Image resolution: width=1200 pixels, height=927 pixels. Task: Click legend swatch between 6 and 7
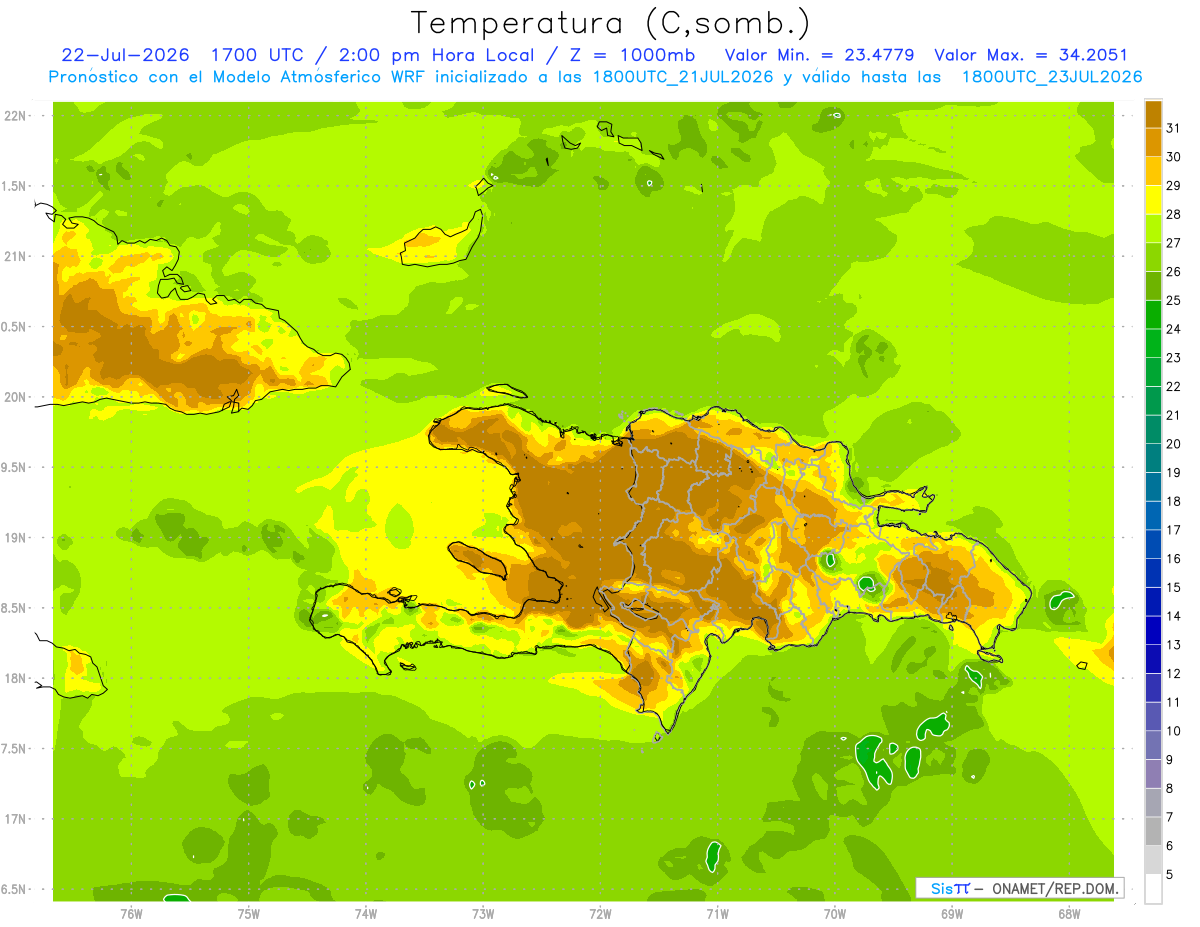(1153, 832)
